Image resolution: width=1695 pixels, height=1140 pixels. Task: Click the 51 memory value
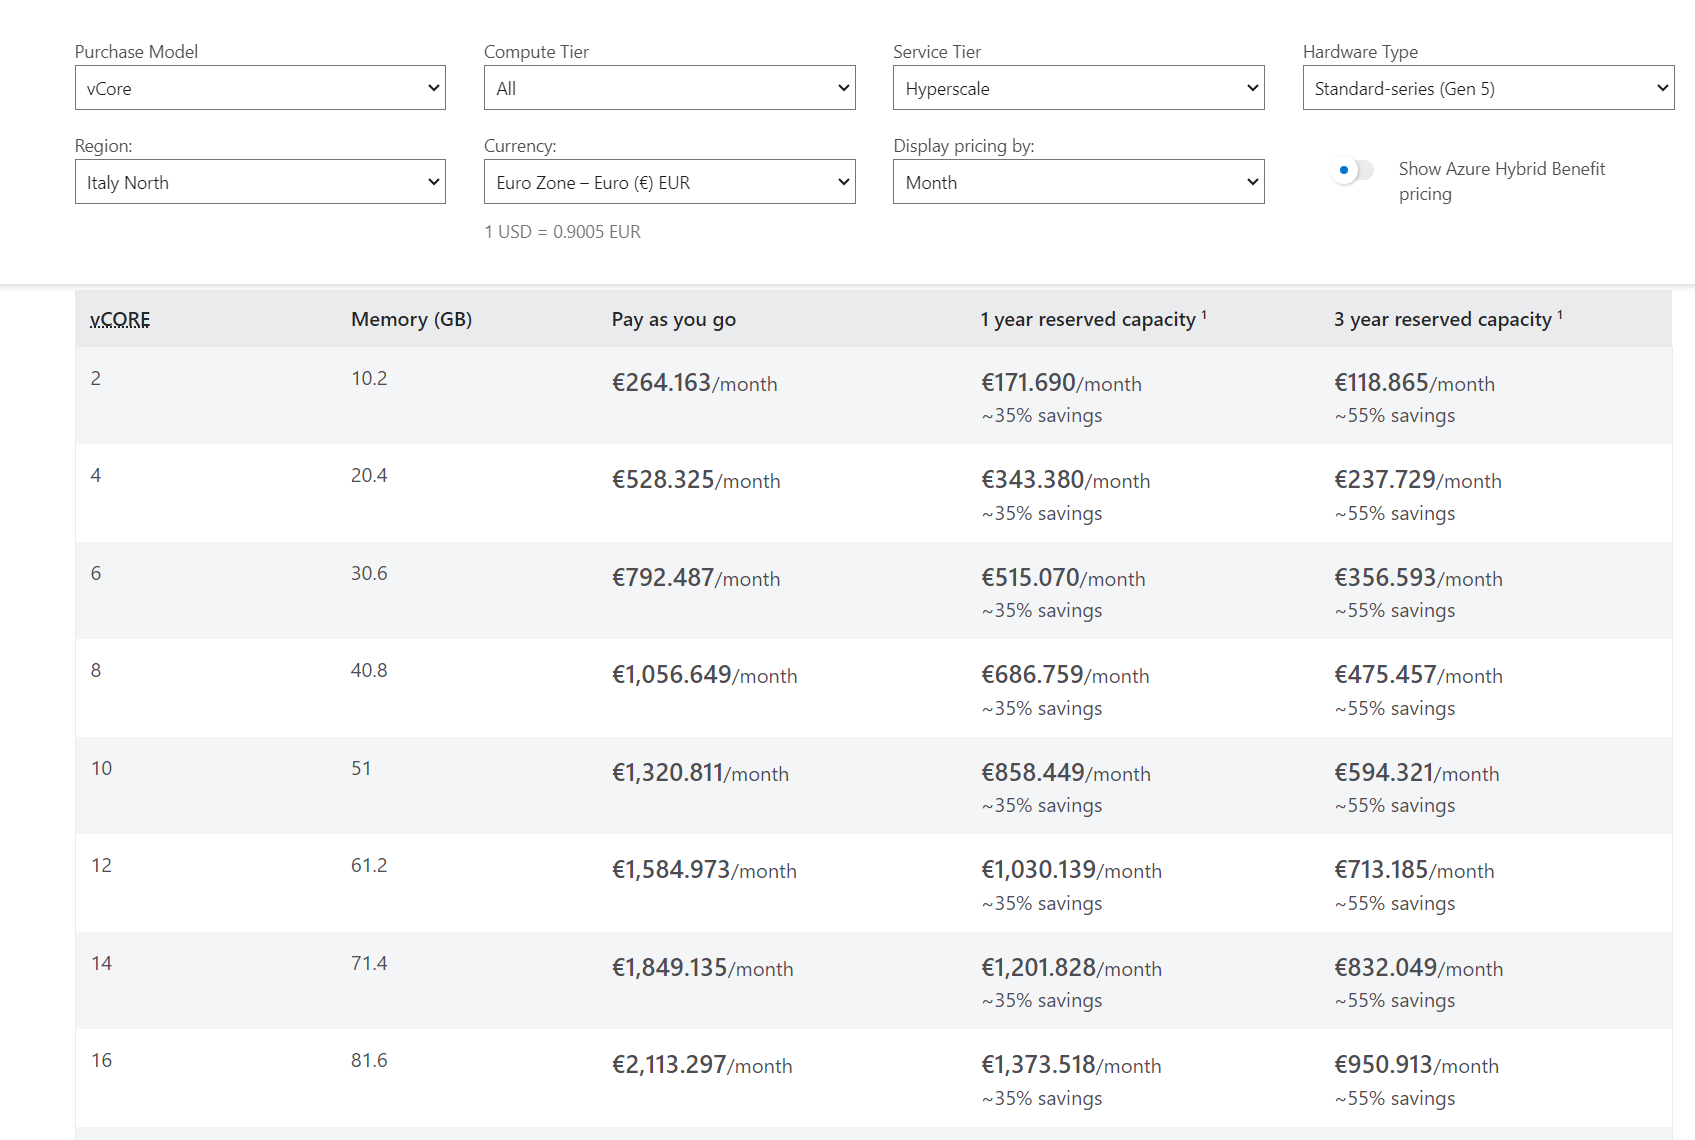(361, 768)
